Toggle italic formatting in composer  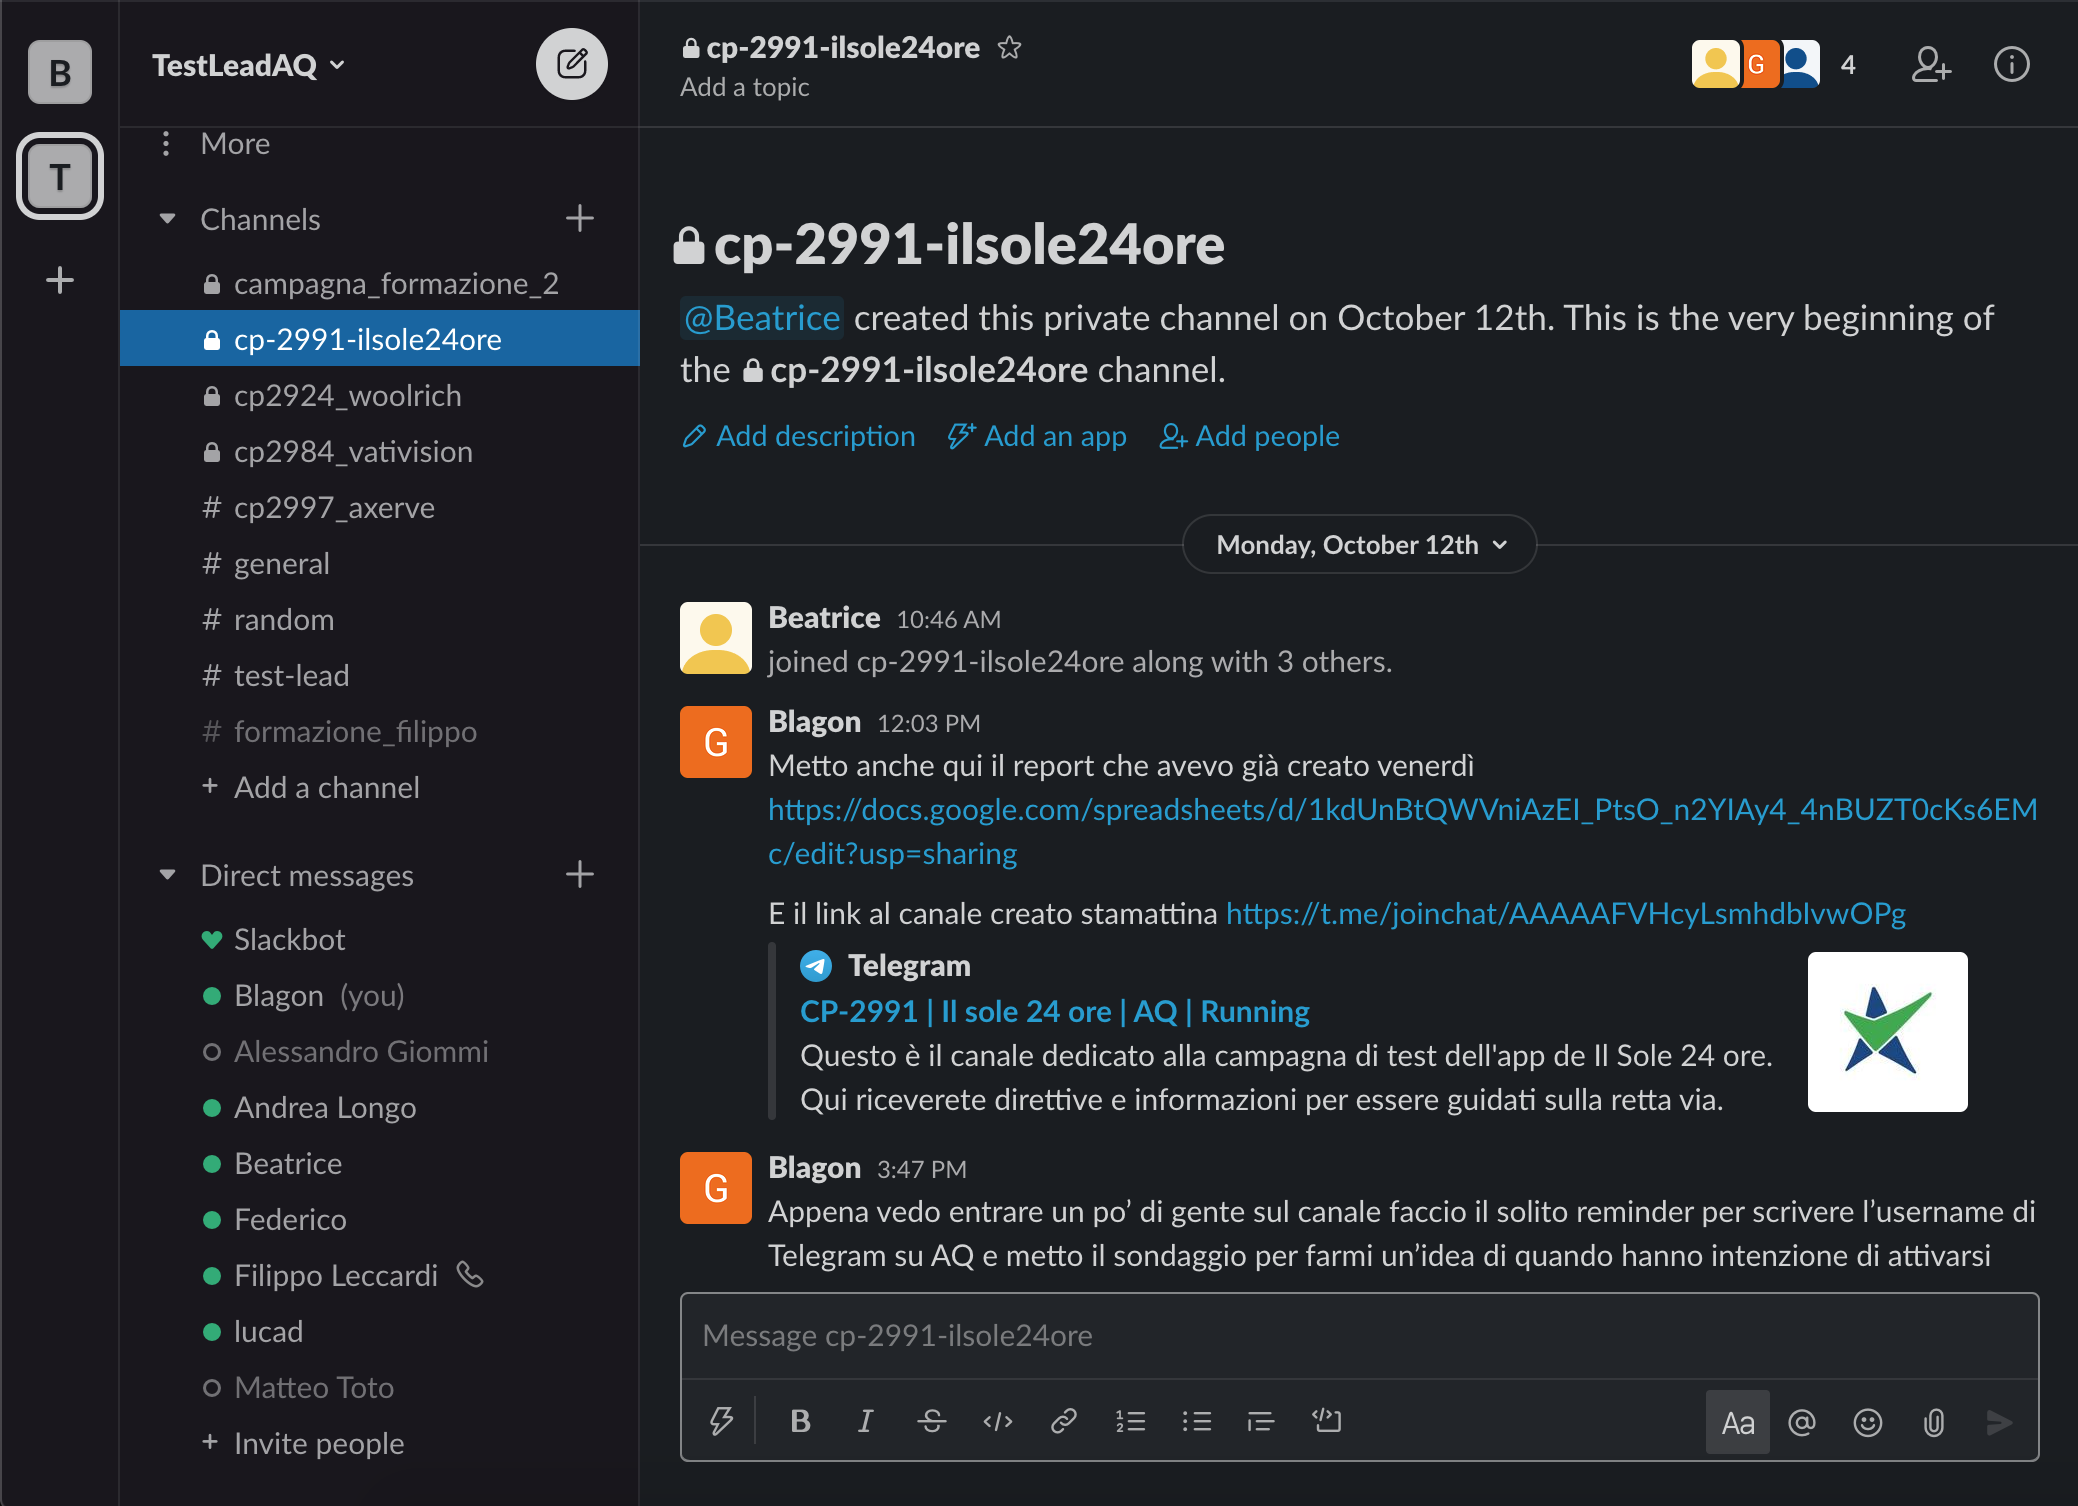(x=865, y=1421)
